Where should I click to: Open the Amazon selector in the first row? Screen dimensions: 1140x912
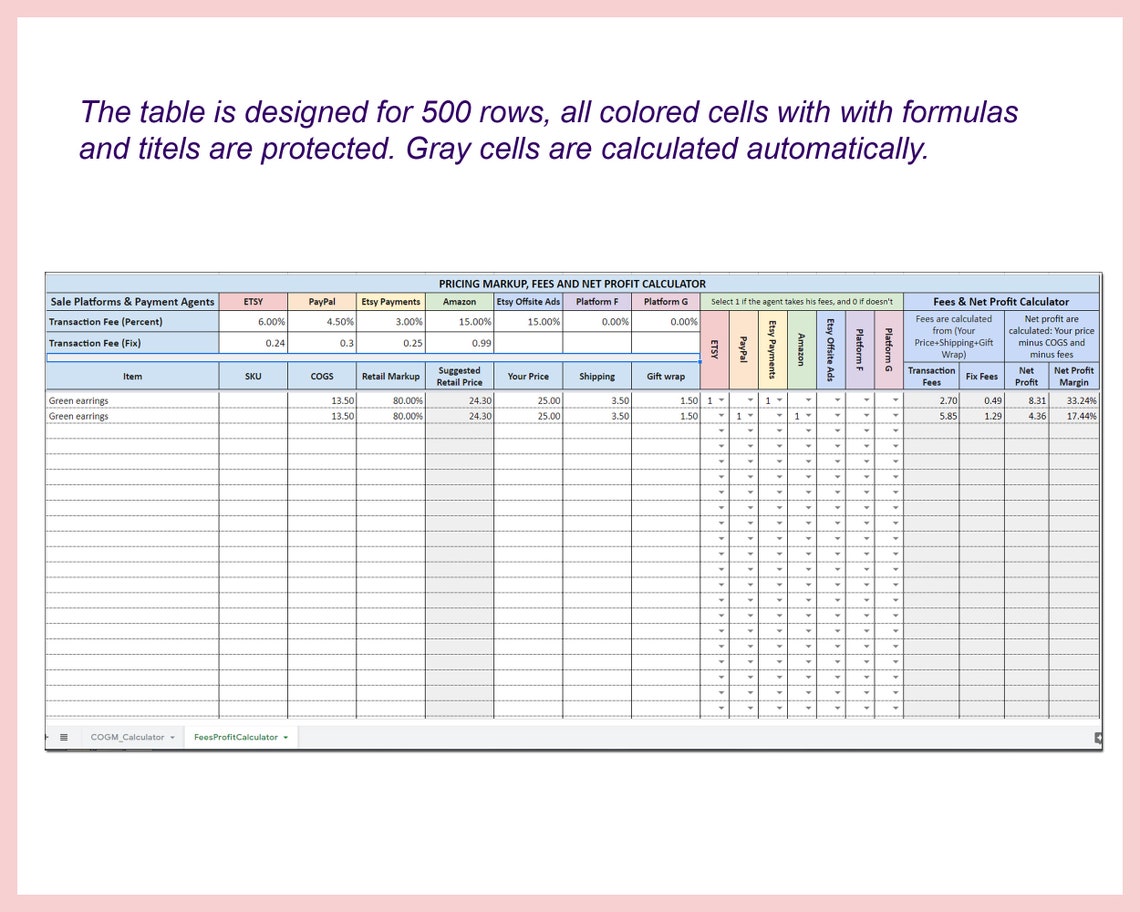[x=807, y=399]
